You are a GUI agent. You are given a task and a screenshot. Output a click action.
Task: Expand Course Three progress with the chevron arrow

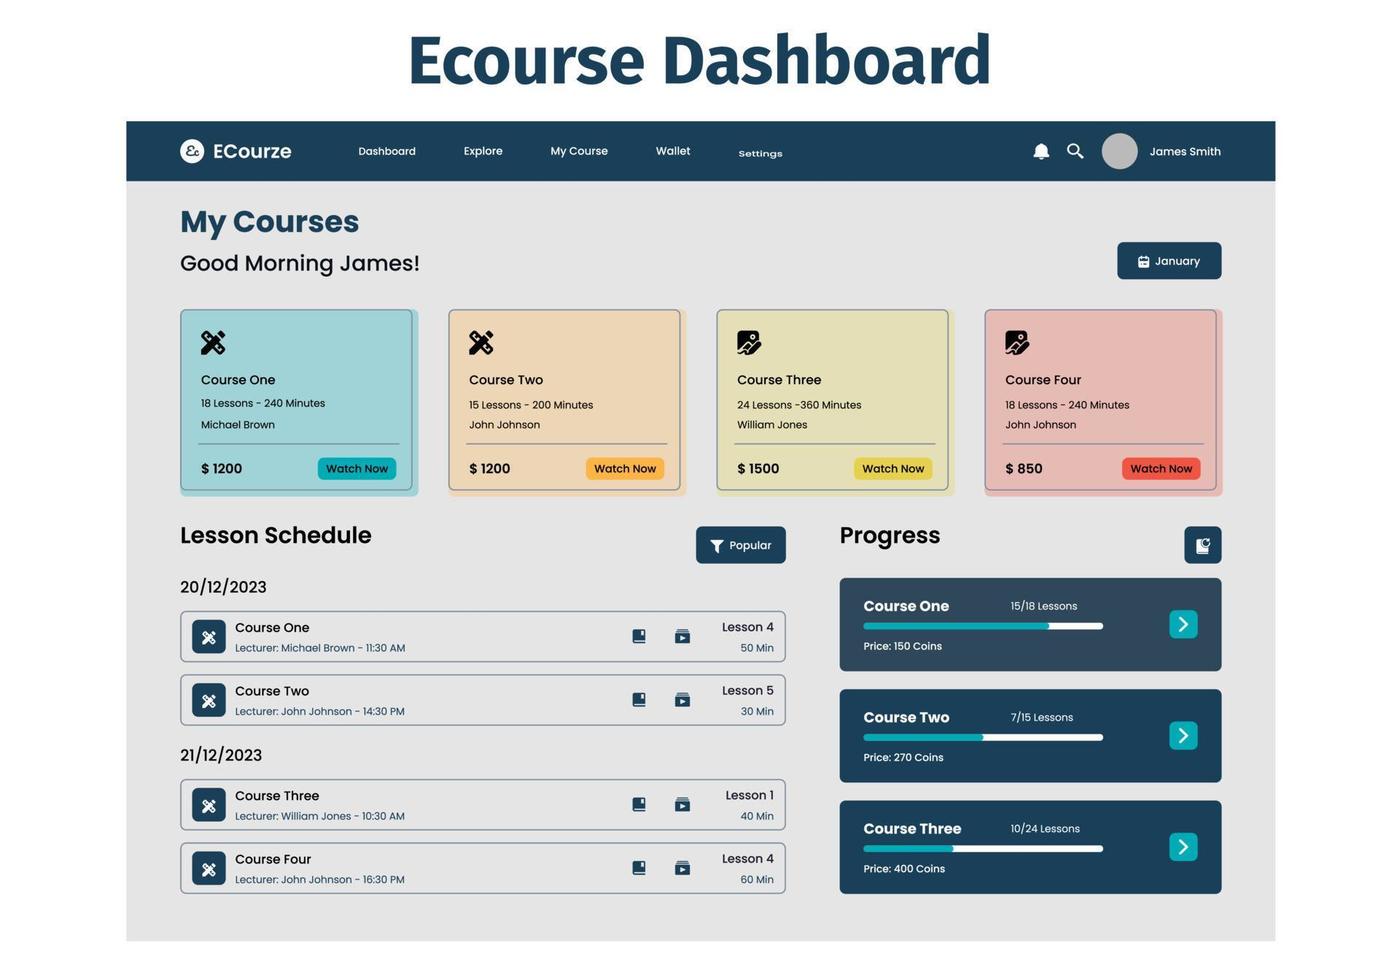[x=1183, y=846]
